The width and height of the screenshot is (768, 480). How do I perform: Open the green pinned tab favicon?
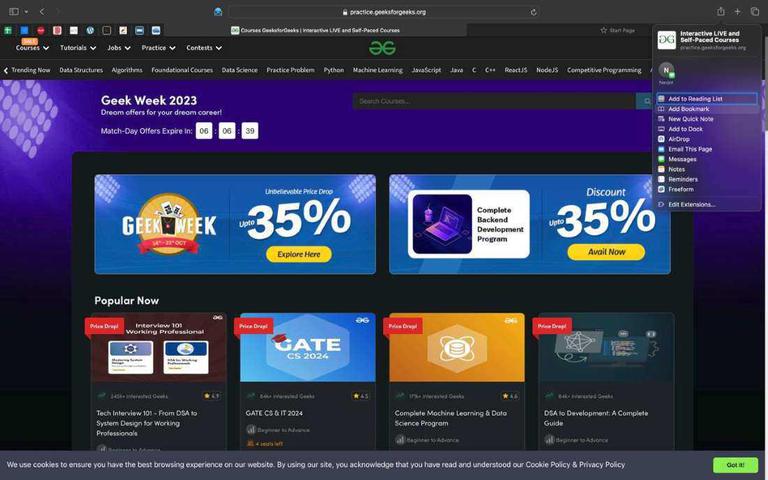(x=8, y=30)
